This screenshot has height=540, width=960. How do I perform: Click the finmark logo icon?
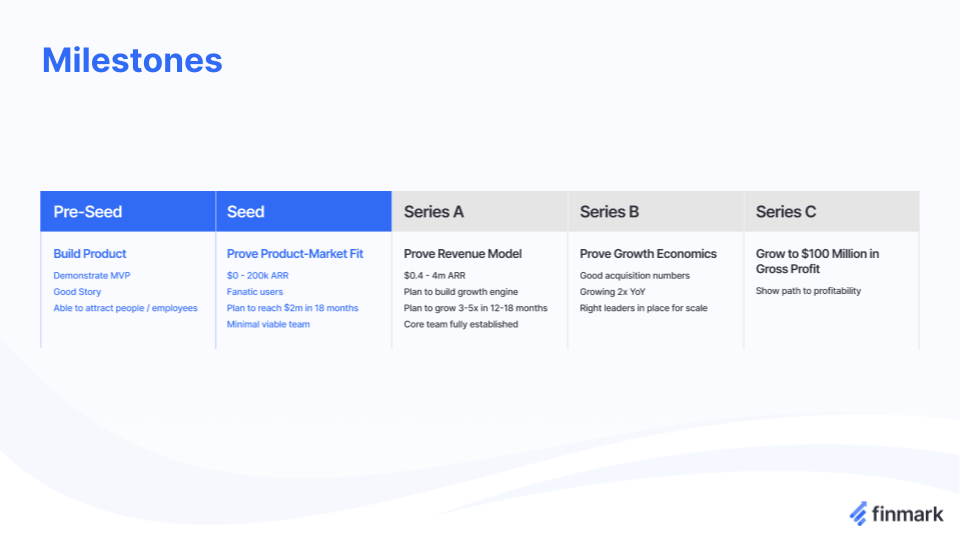[858, 514]
